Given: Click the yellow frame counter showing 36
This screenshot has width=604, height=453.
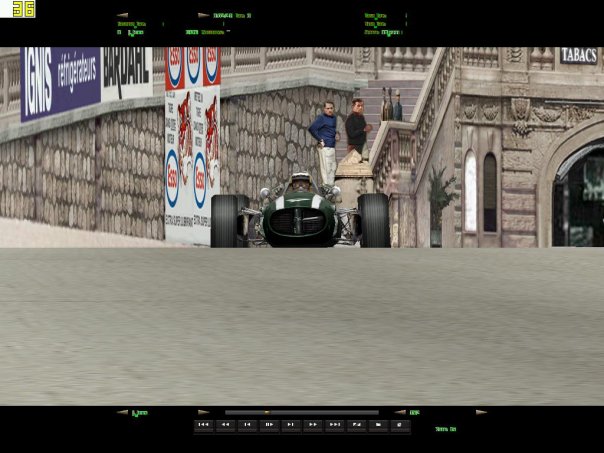Looking at the screenshot, I should 23,9.
